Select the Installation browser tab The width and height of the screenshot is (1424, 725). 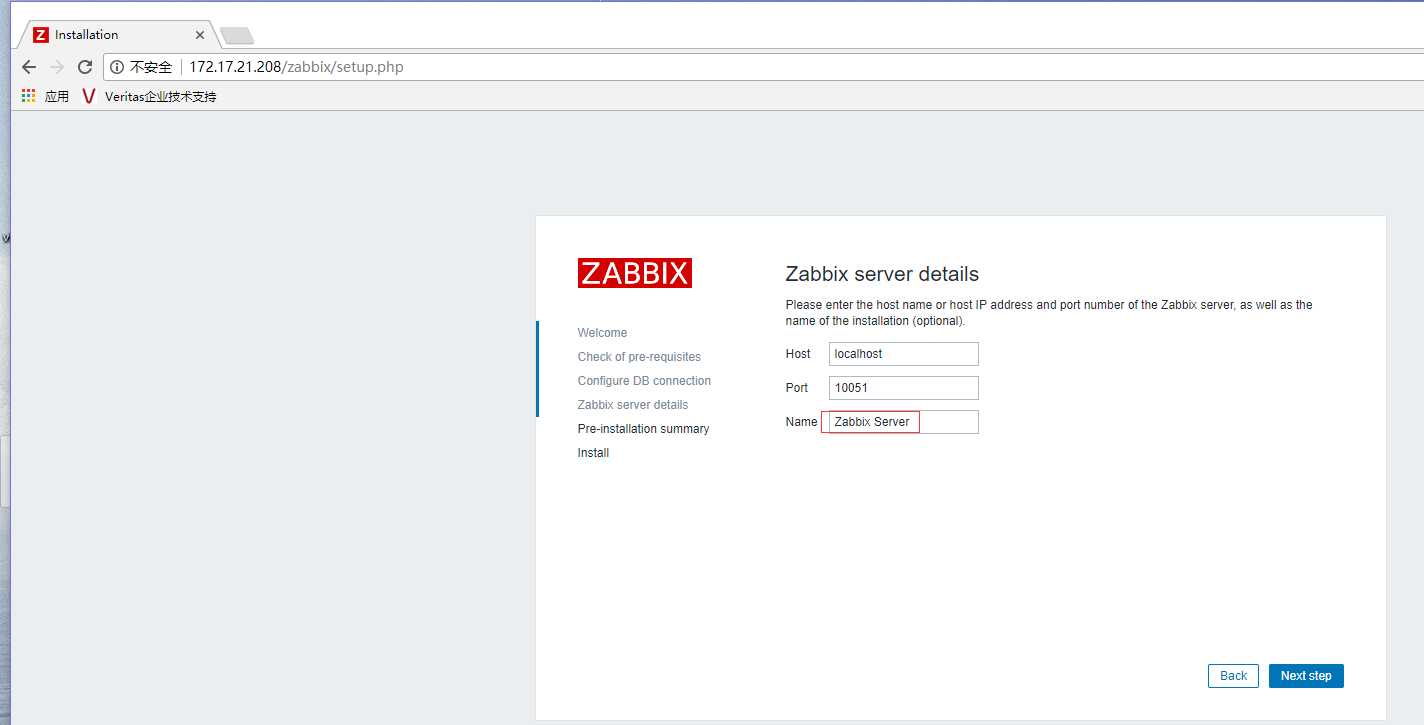click(x=118, y=34)
